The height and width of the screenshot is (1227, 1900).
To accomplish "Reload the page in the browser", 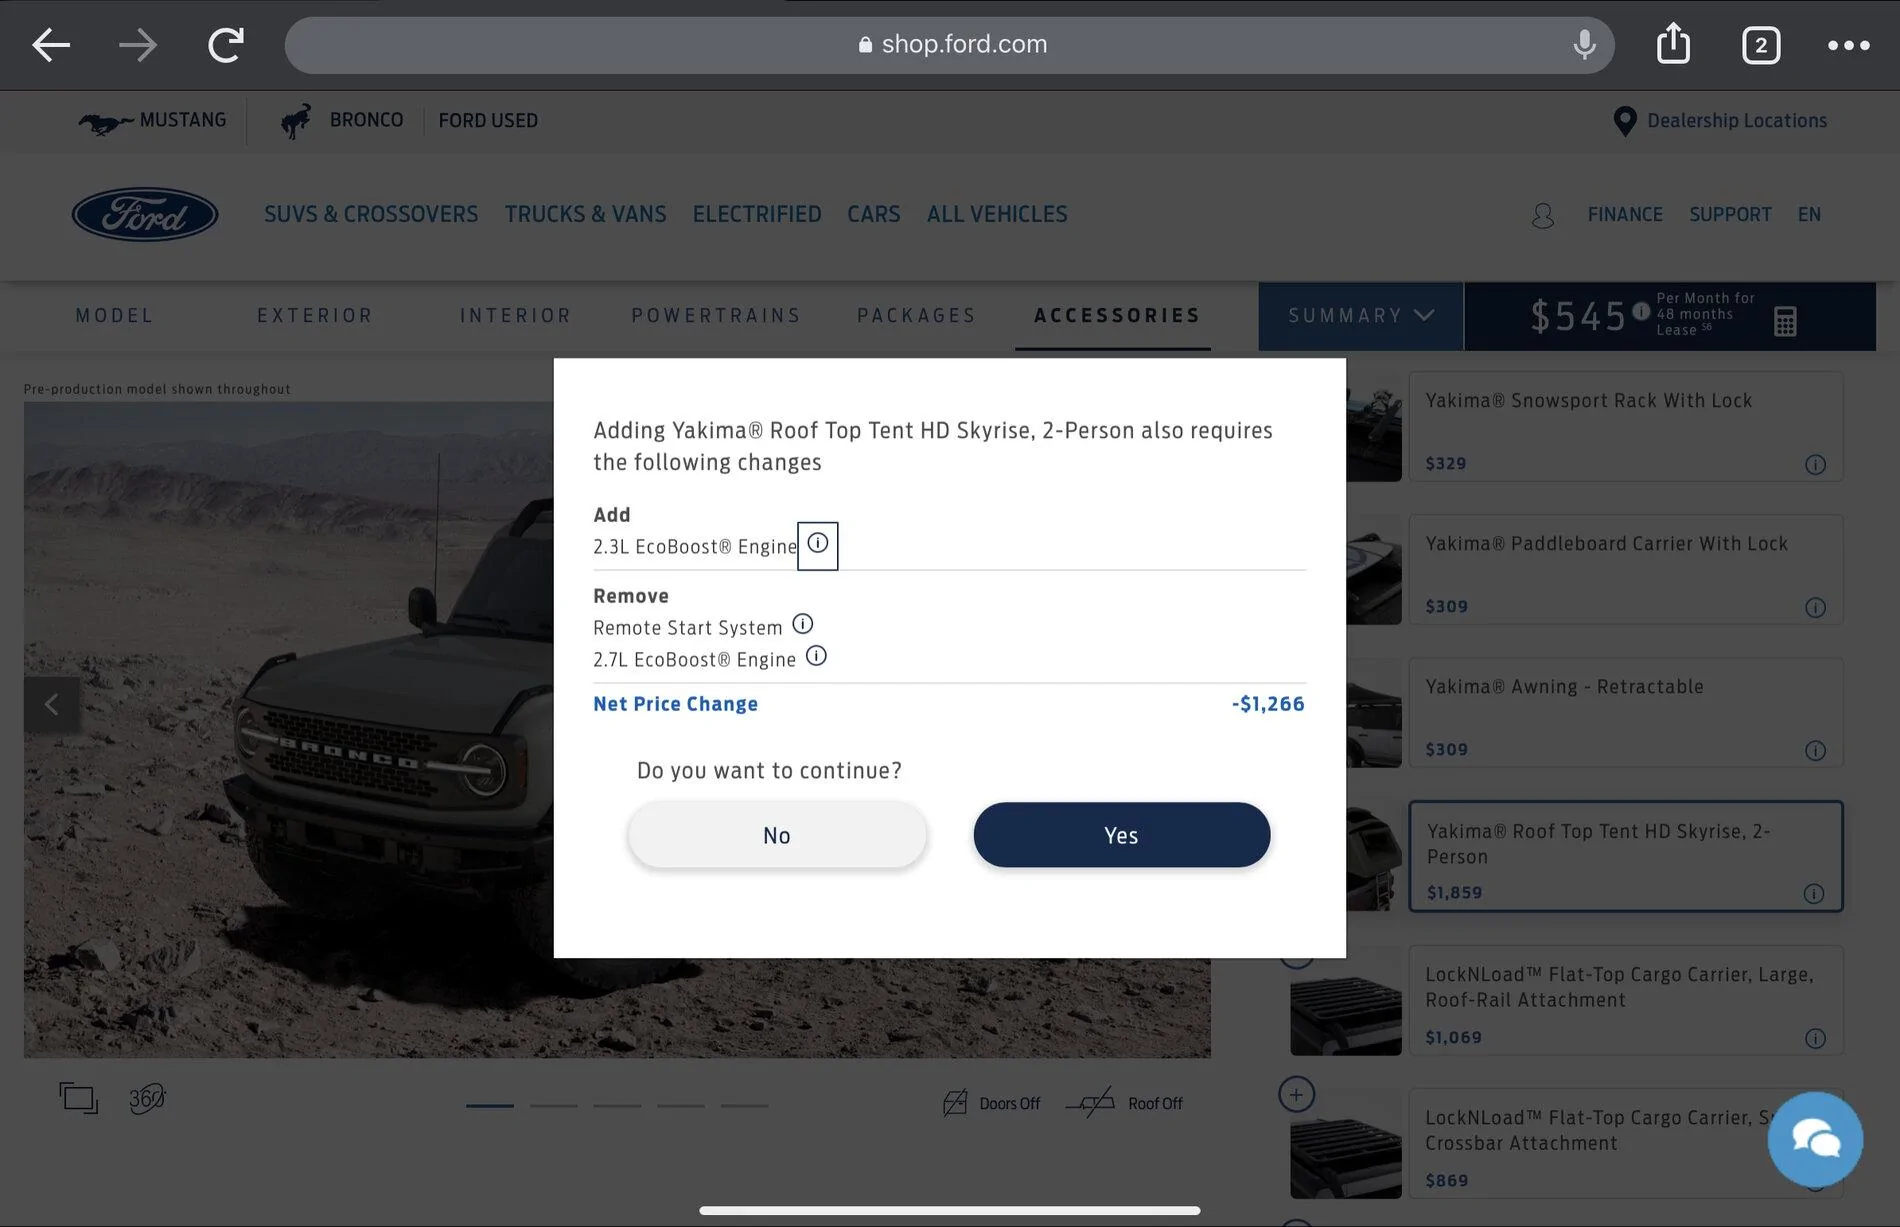I will coord(226,45).
